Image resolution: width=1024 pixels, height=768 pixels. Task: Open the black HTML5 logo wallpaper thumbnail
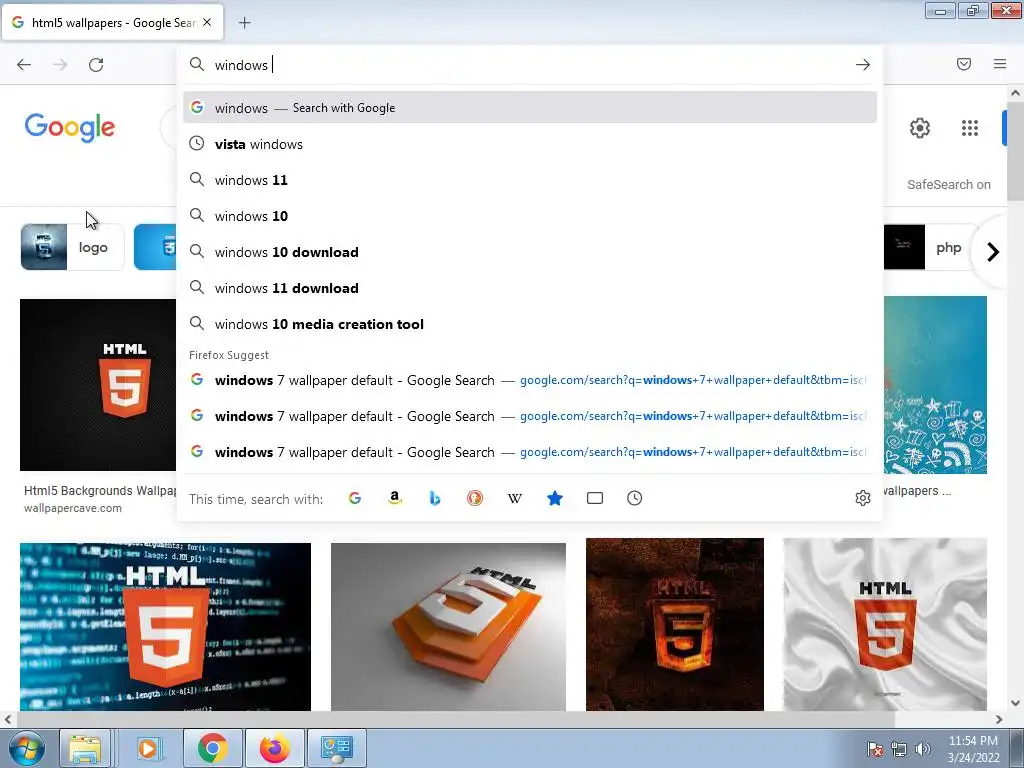[98, 385]
